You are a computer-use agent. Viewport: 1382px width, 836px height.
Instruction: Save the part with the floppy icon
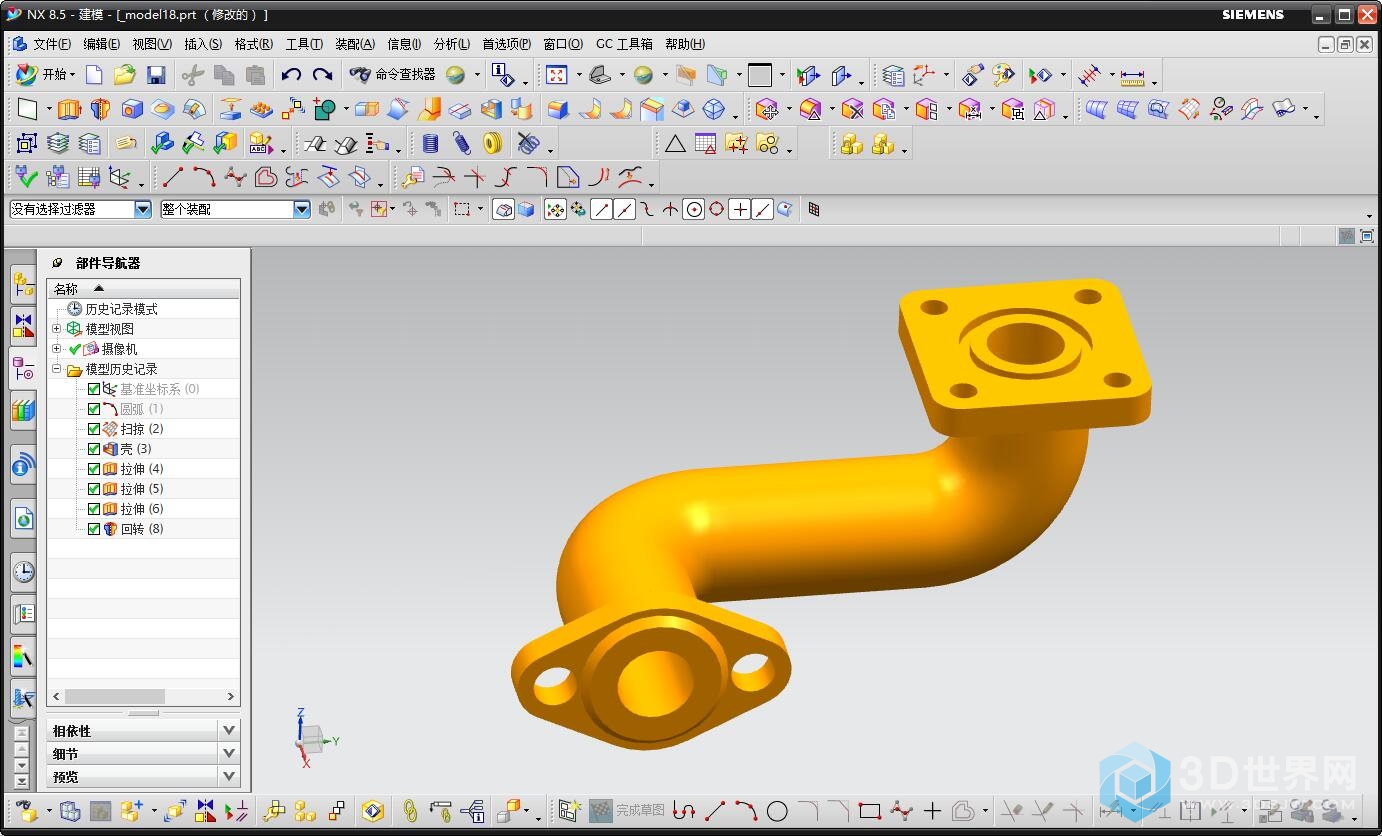[155, 75]
